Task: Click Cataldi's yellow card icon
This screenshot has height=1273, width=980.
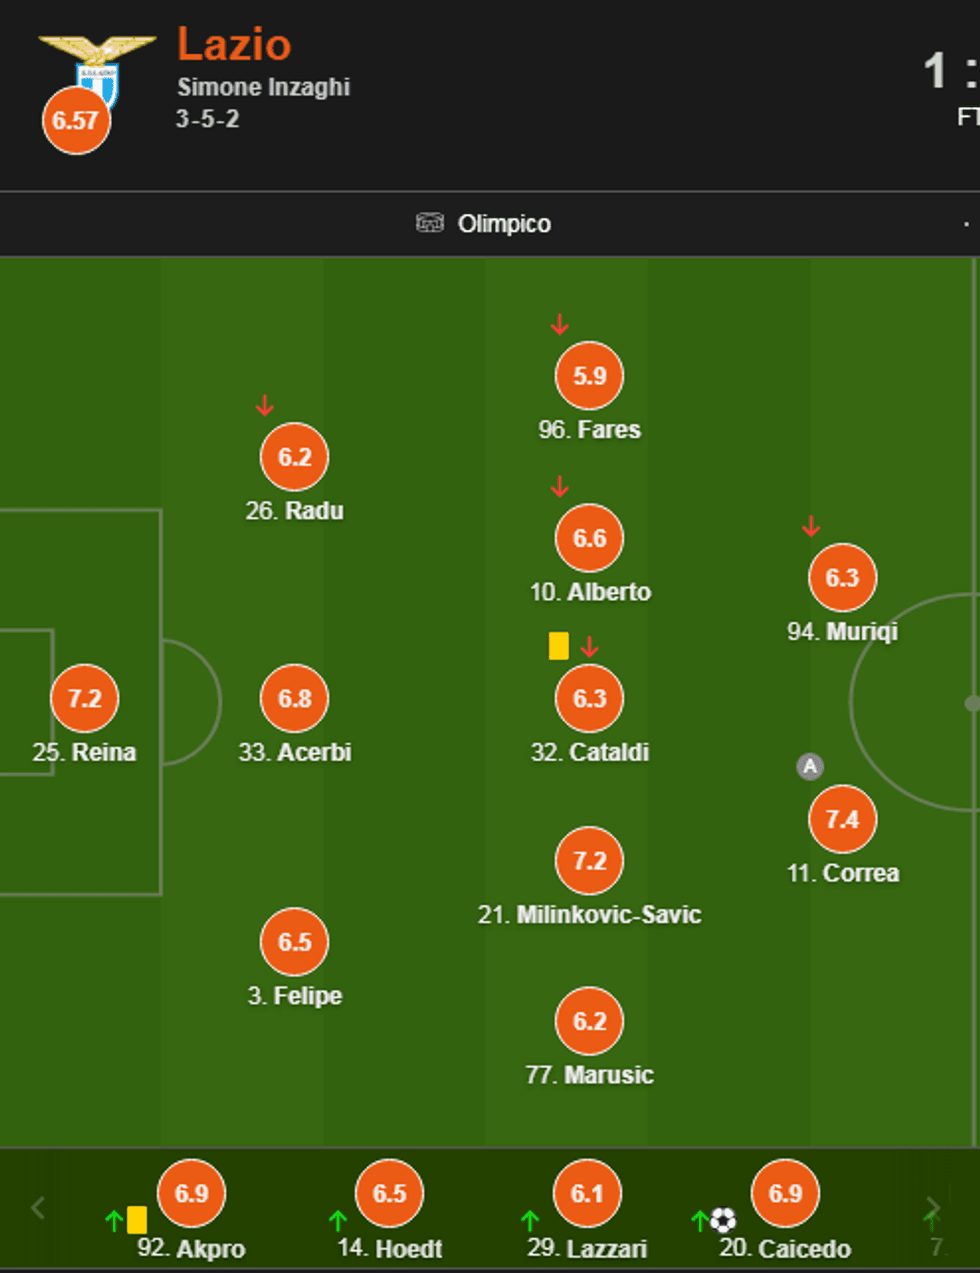Action: click(x=559, y=646)
